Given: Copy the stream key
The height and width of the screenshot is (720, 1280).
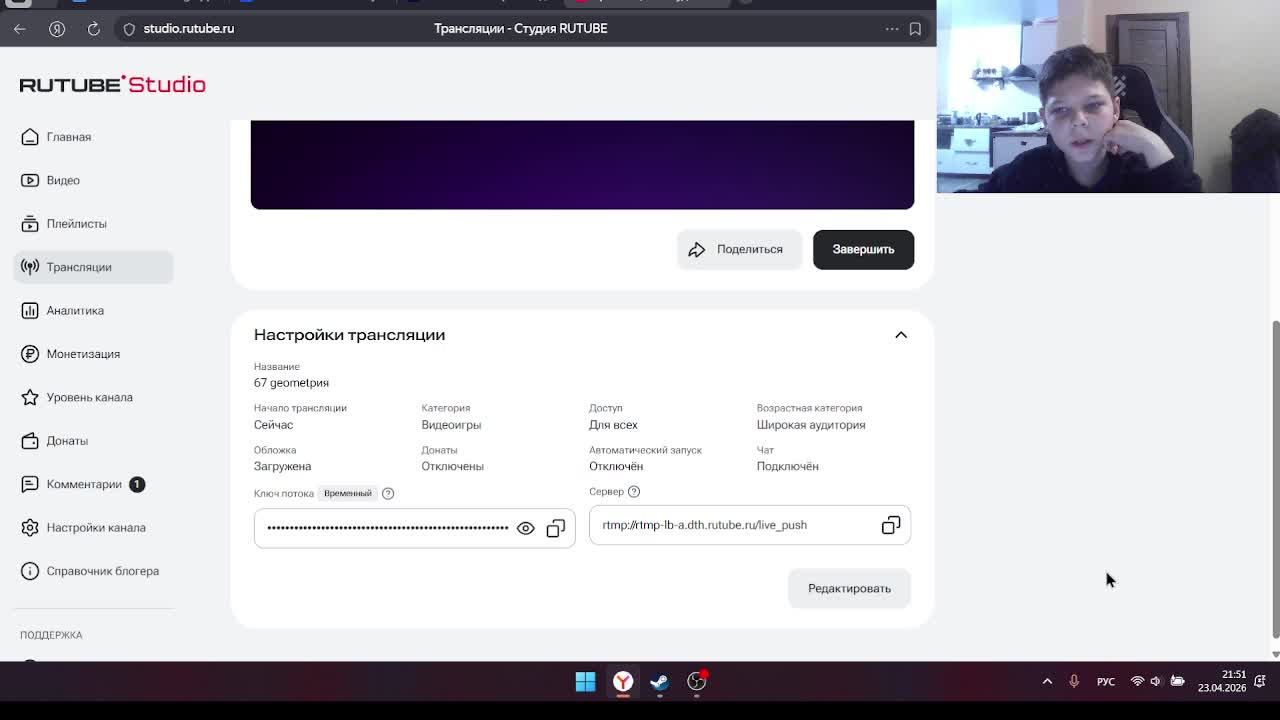Looking at the screenshot, I should click(556, 528).
